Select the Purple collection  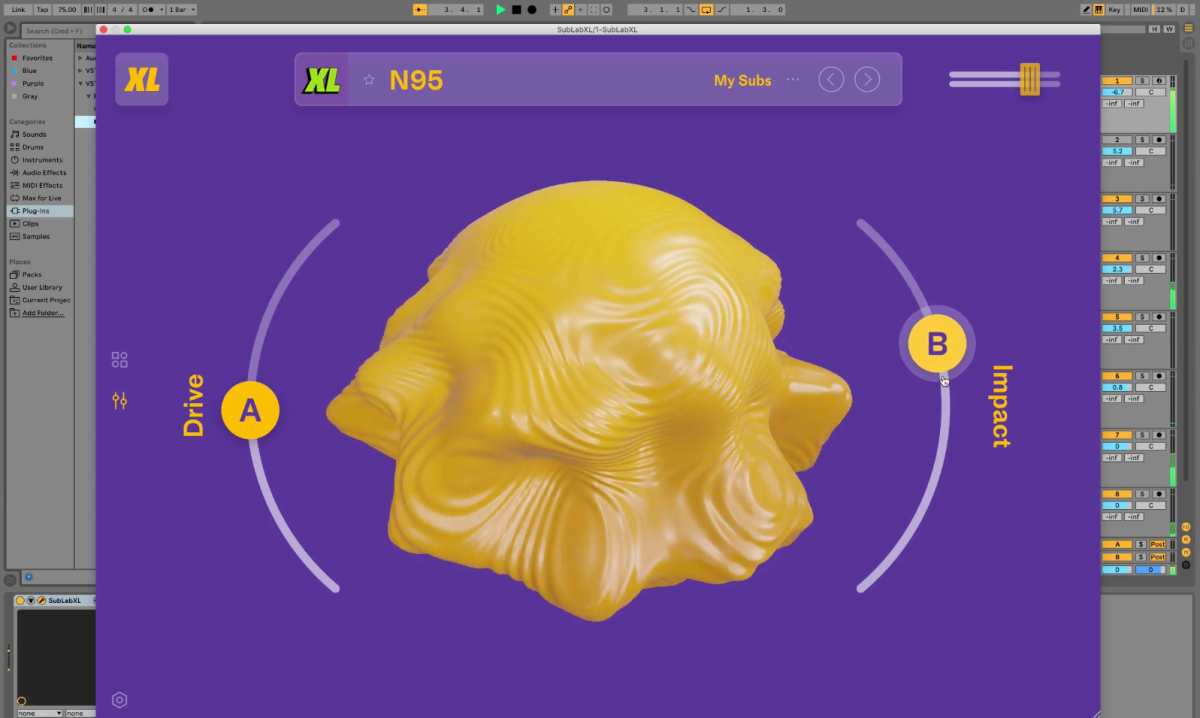pos(33,83)
